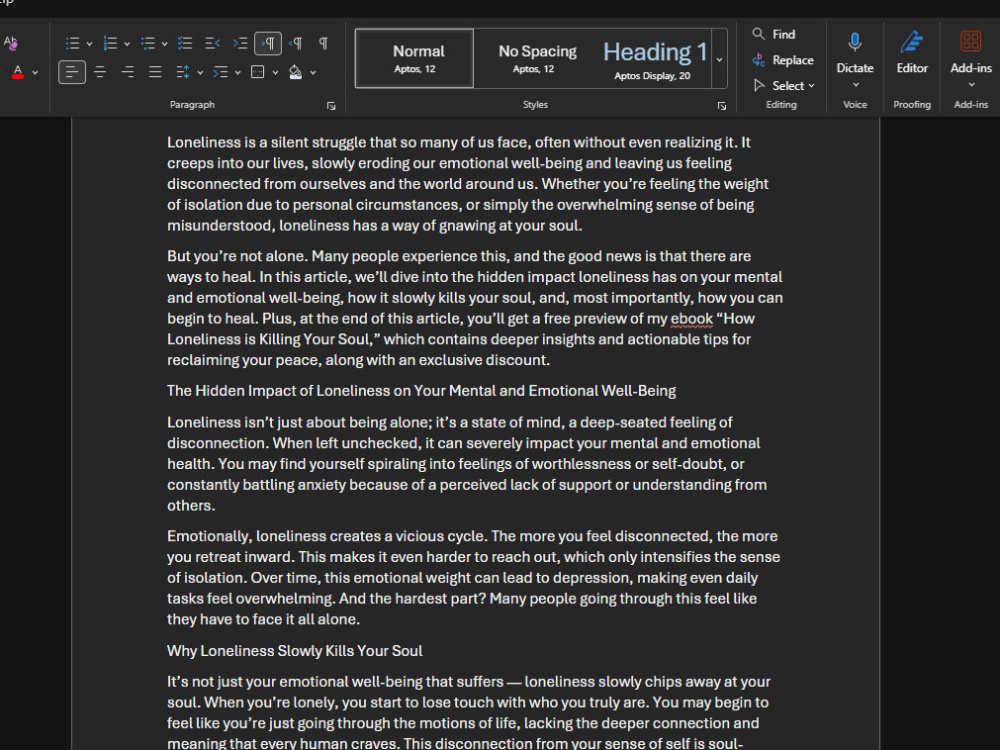The height and width of the screenshot is (750, 1000).
Task: Open the multilevel list dropdown arrow
Action: [165, 44]
